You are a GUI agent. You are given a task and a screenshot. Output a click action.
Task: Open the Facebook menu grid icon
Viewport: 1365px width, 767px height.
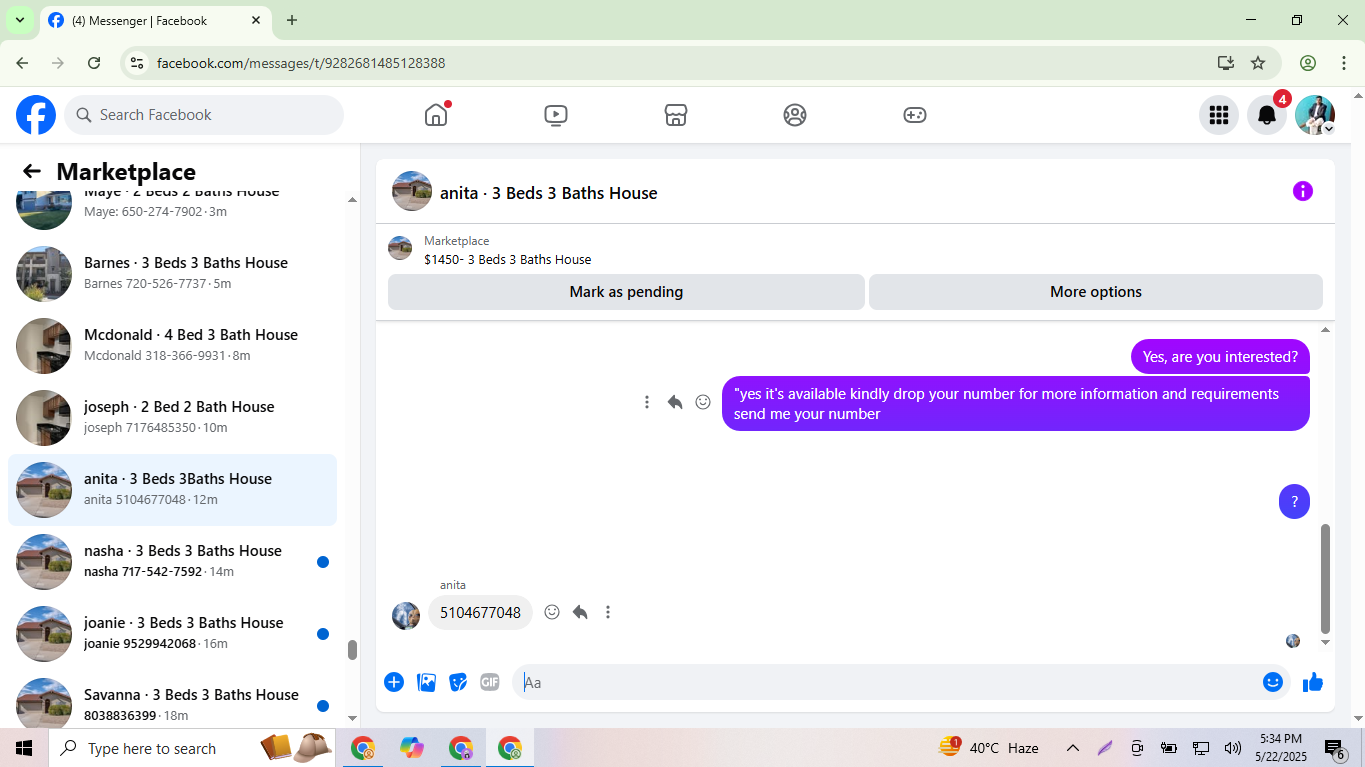pos(1218,115)
